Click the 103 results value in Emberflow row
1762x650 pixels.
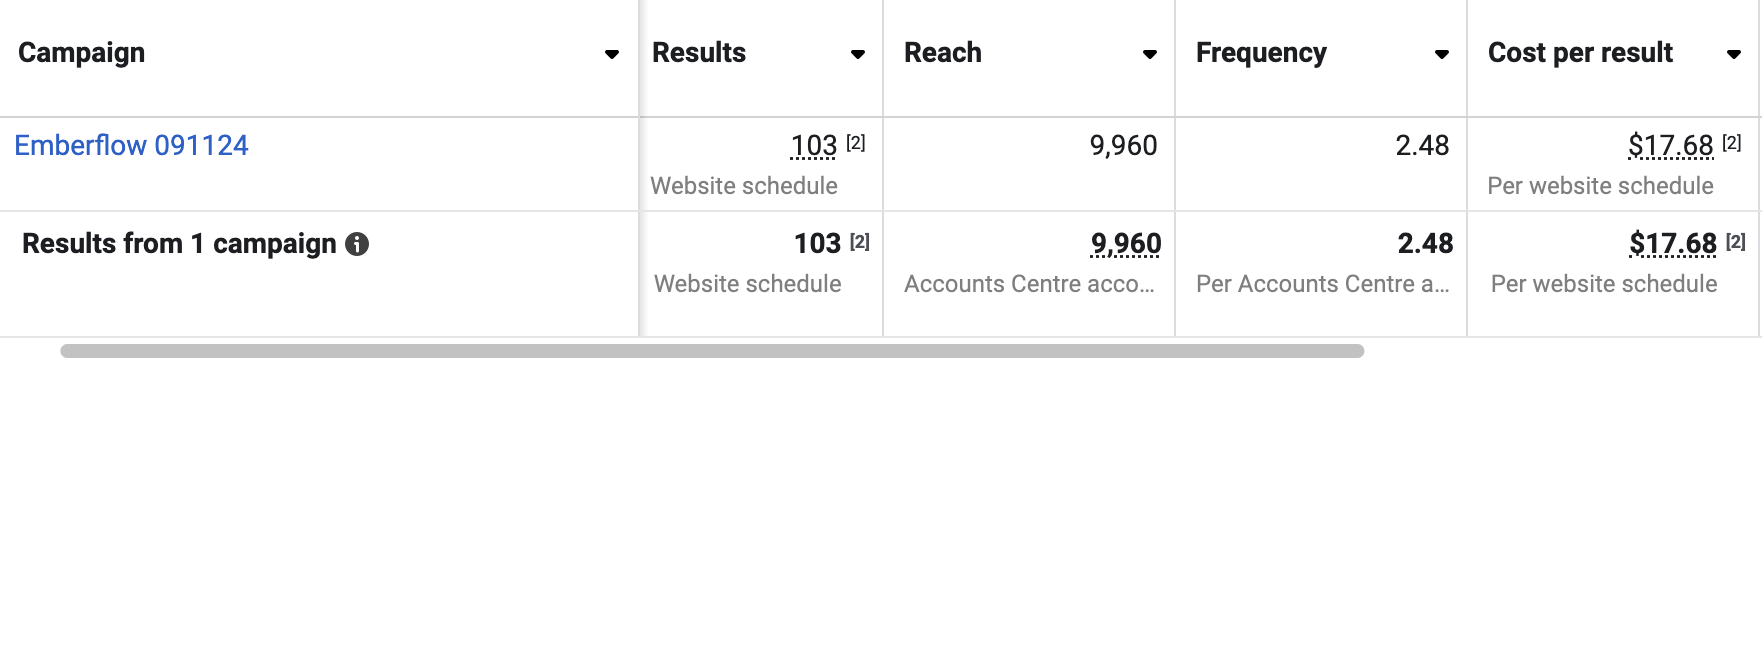pos(814,146)
